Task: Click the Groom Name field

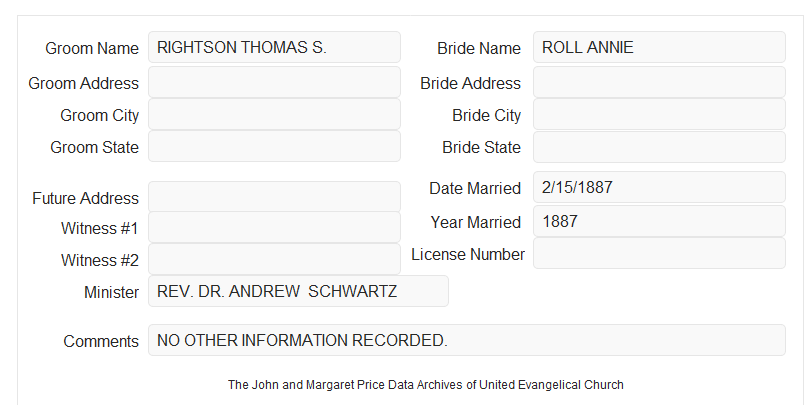Action: (x=274, y=47)
